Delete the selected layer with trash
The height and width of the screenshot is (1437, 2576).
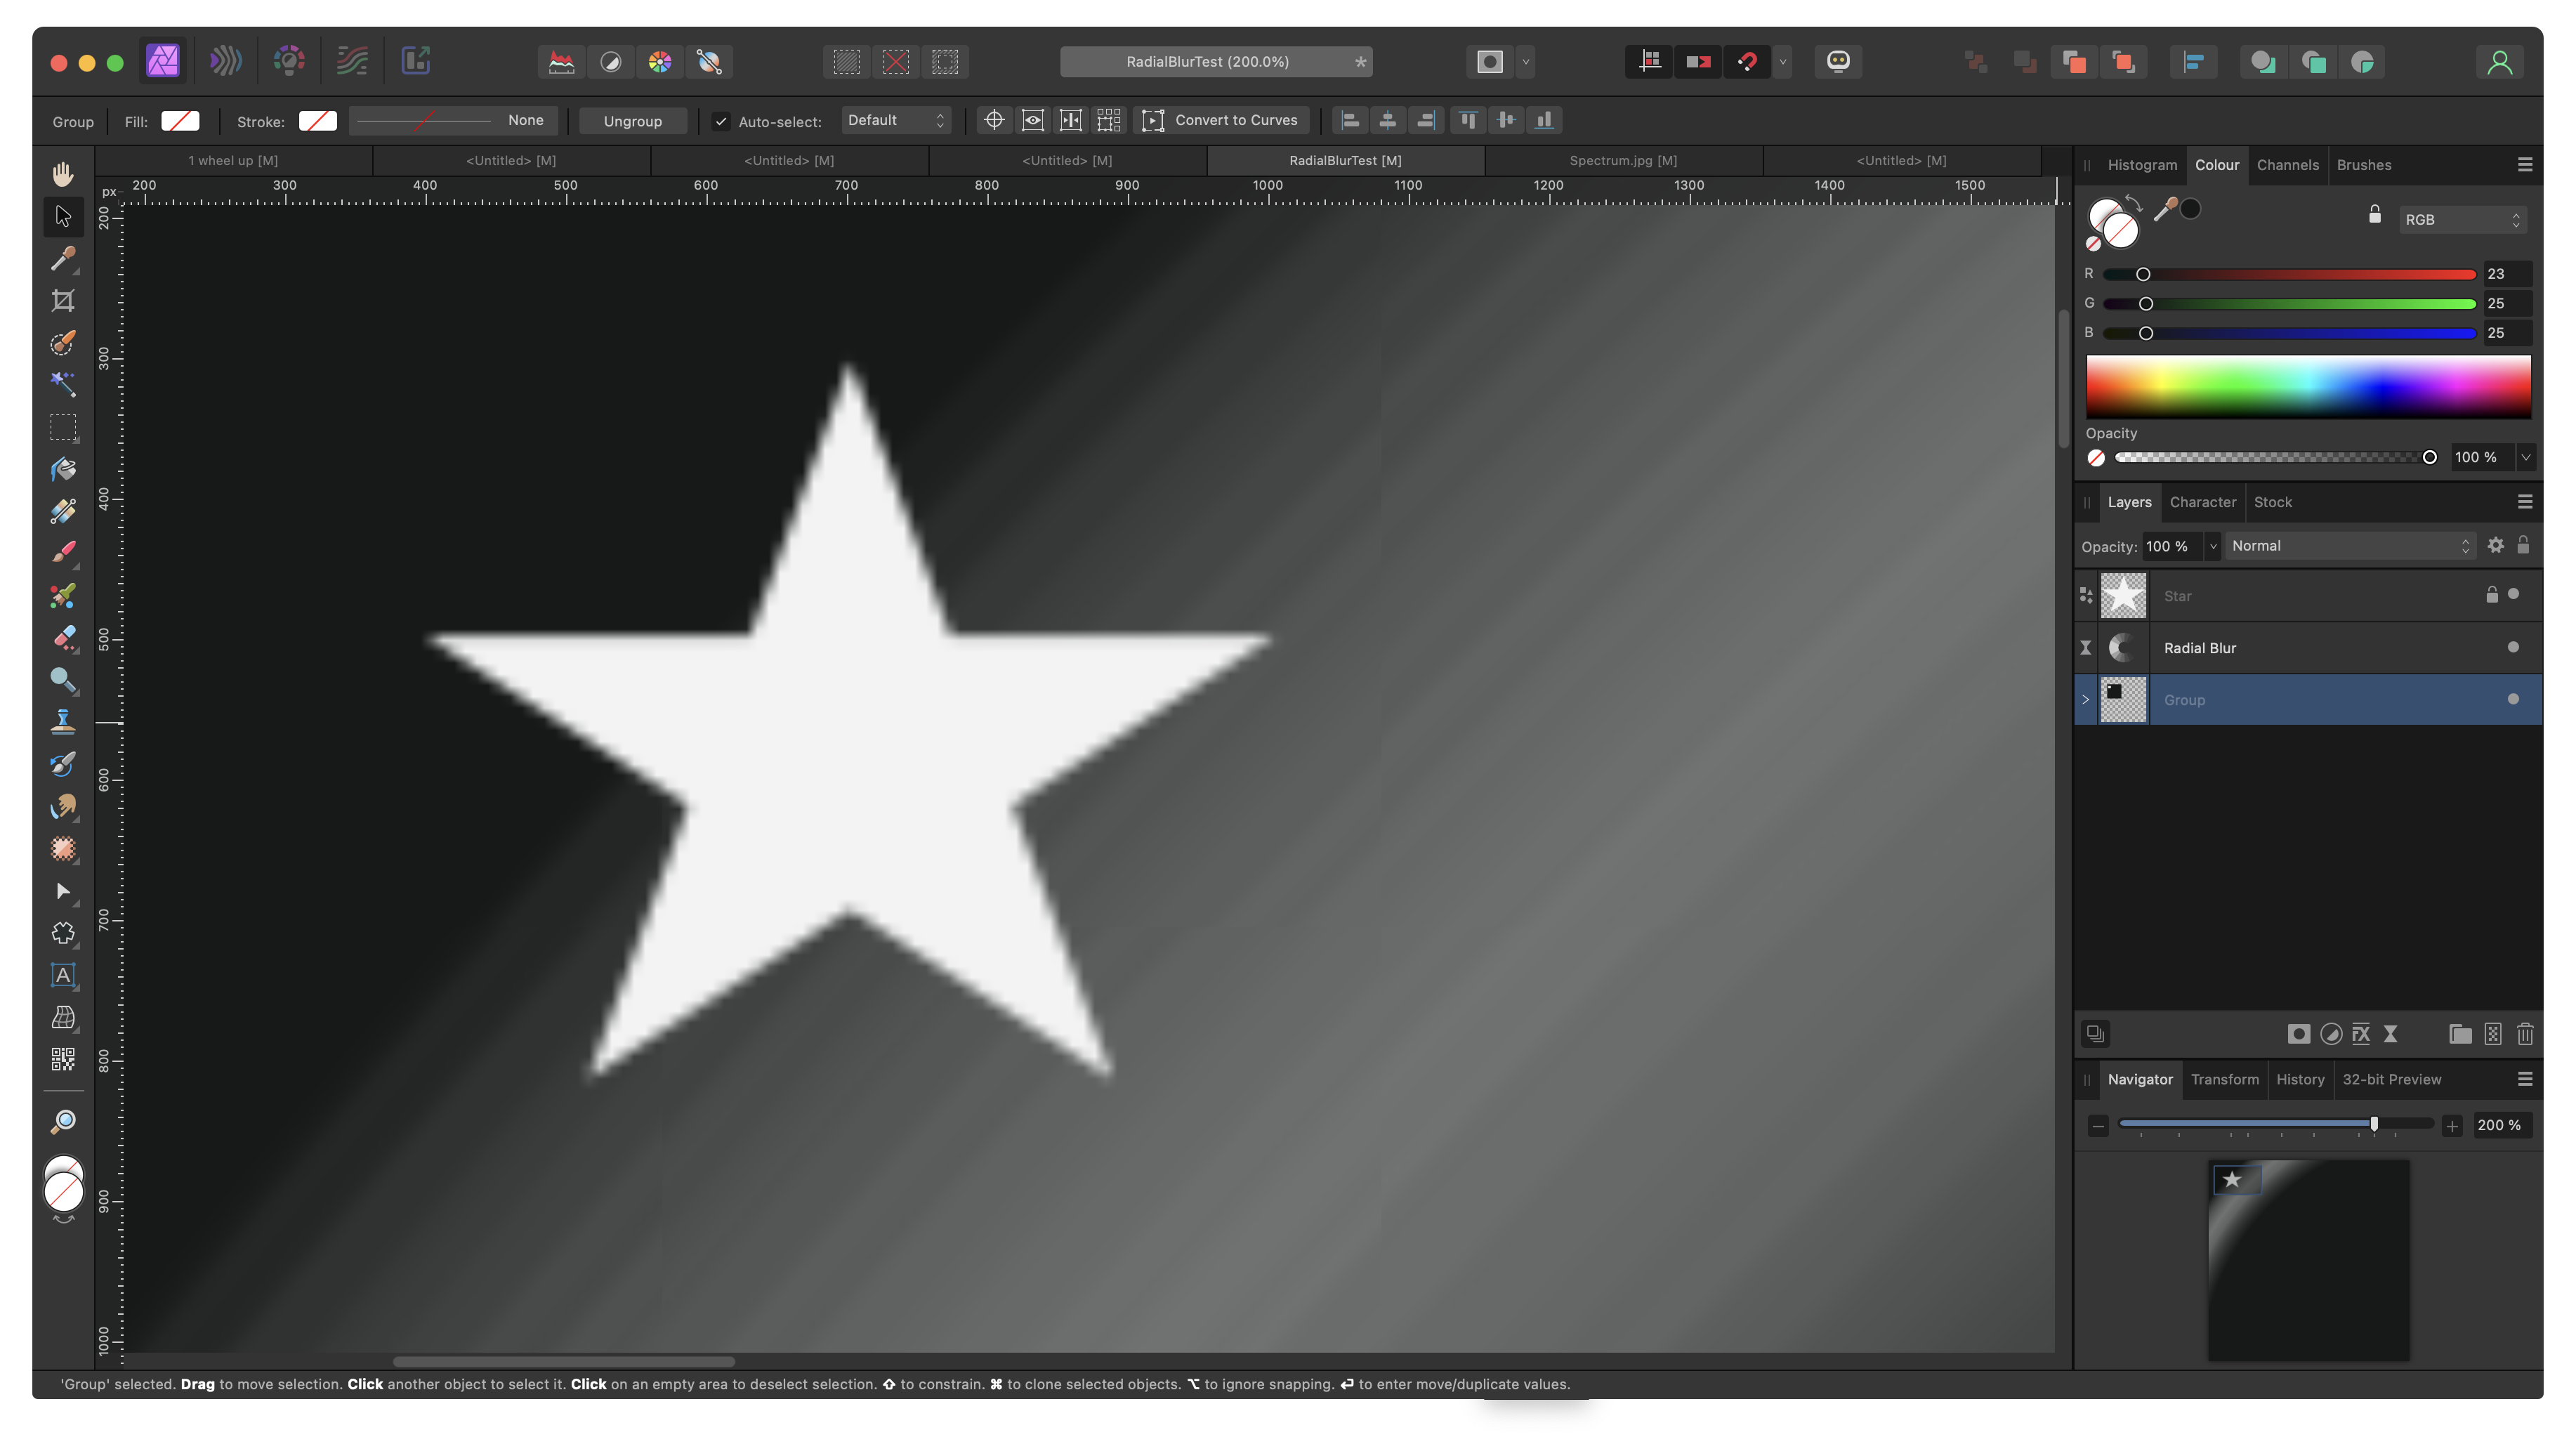[2525, 1034]
